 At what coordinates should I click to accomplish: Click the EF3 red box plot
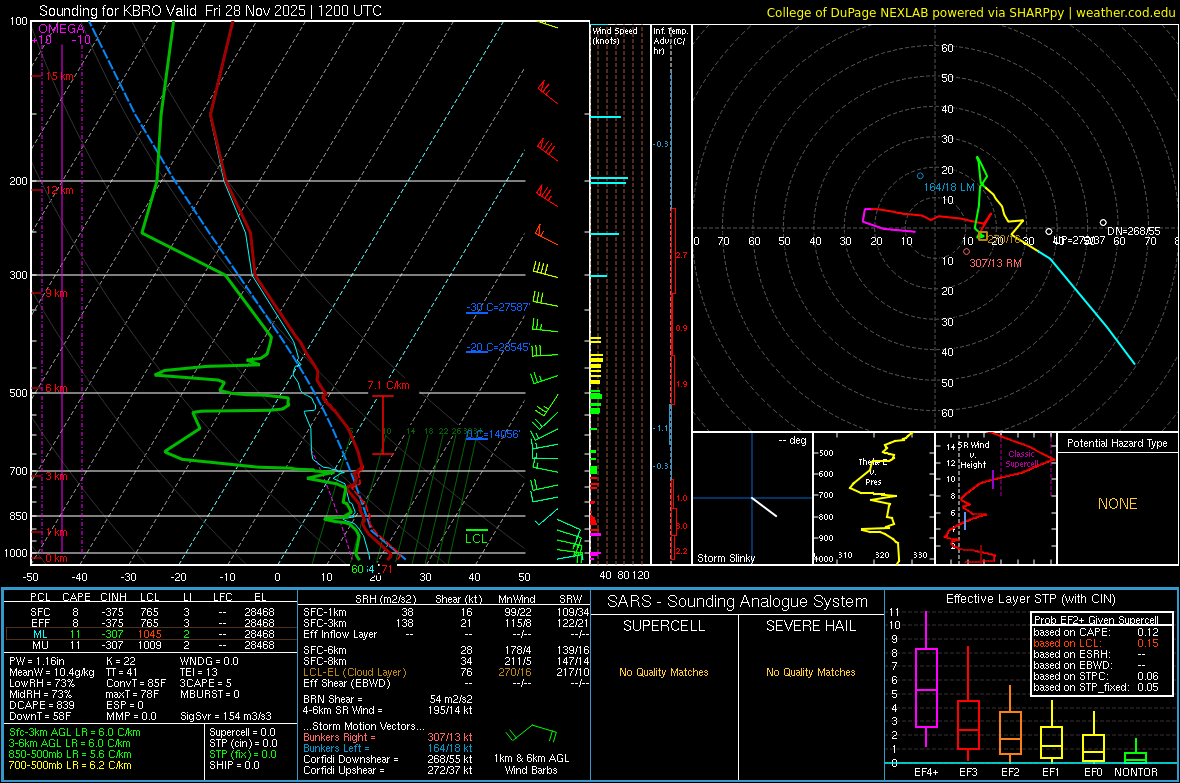(x=968, y=704)
